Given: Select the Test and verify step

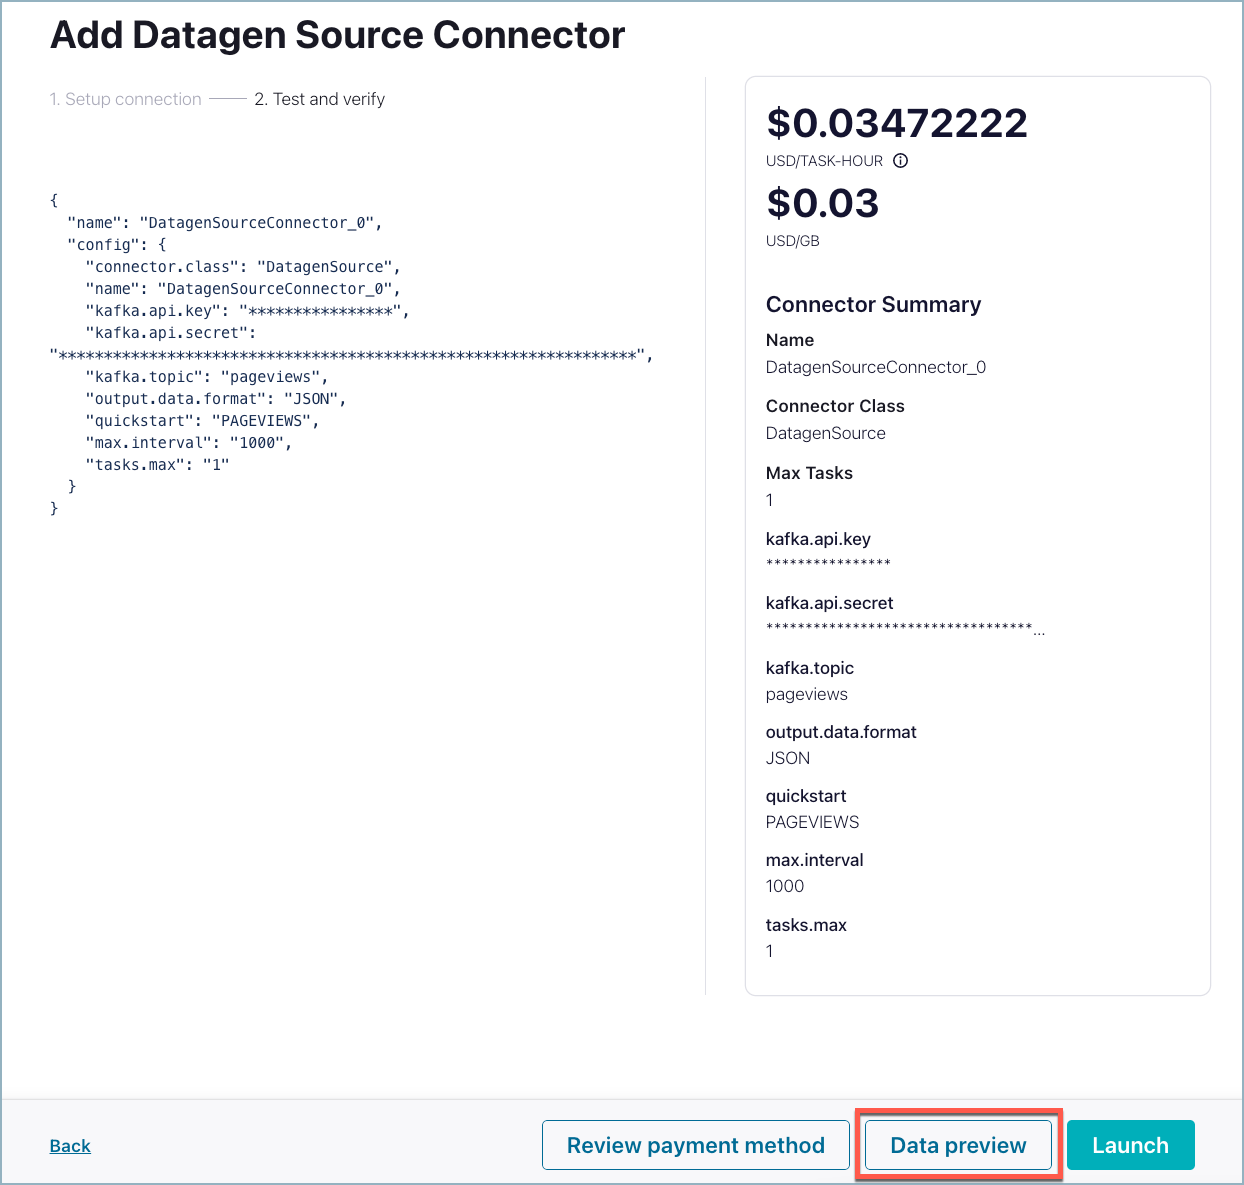Looking at the screenshot, I should click(319, 99).
